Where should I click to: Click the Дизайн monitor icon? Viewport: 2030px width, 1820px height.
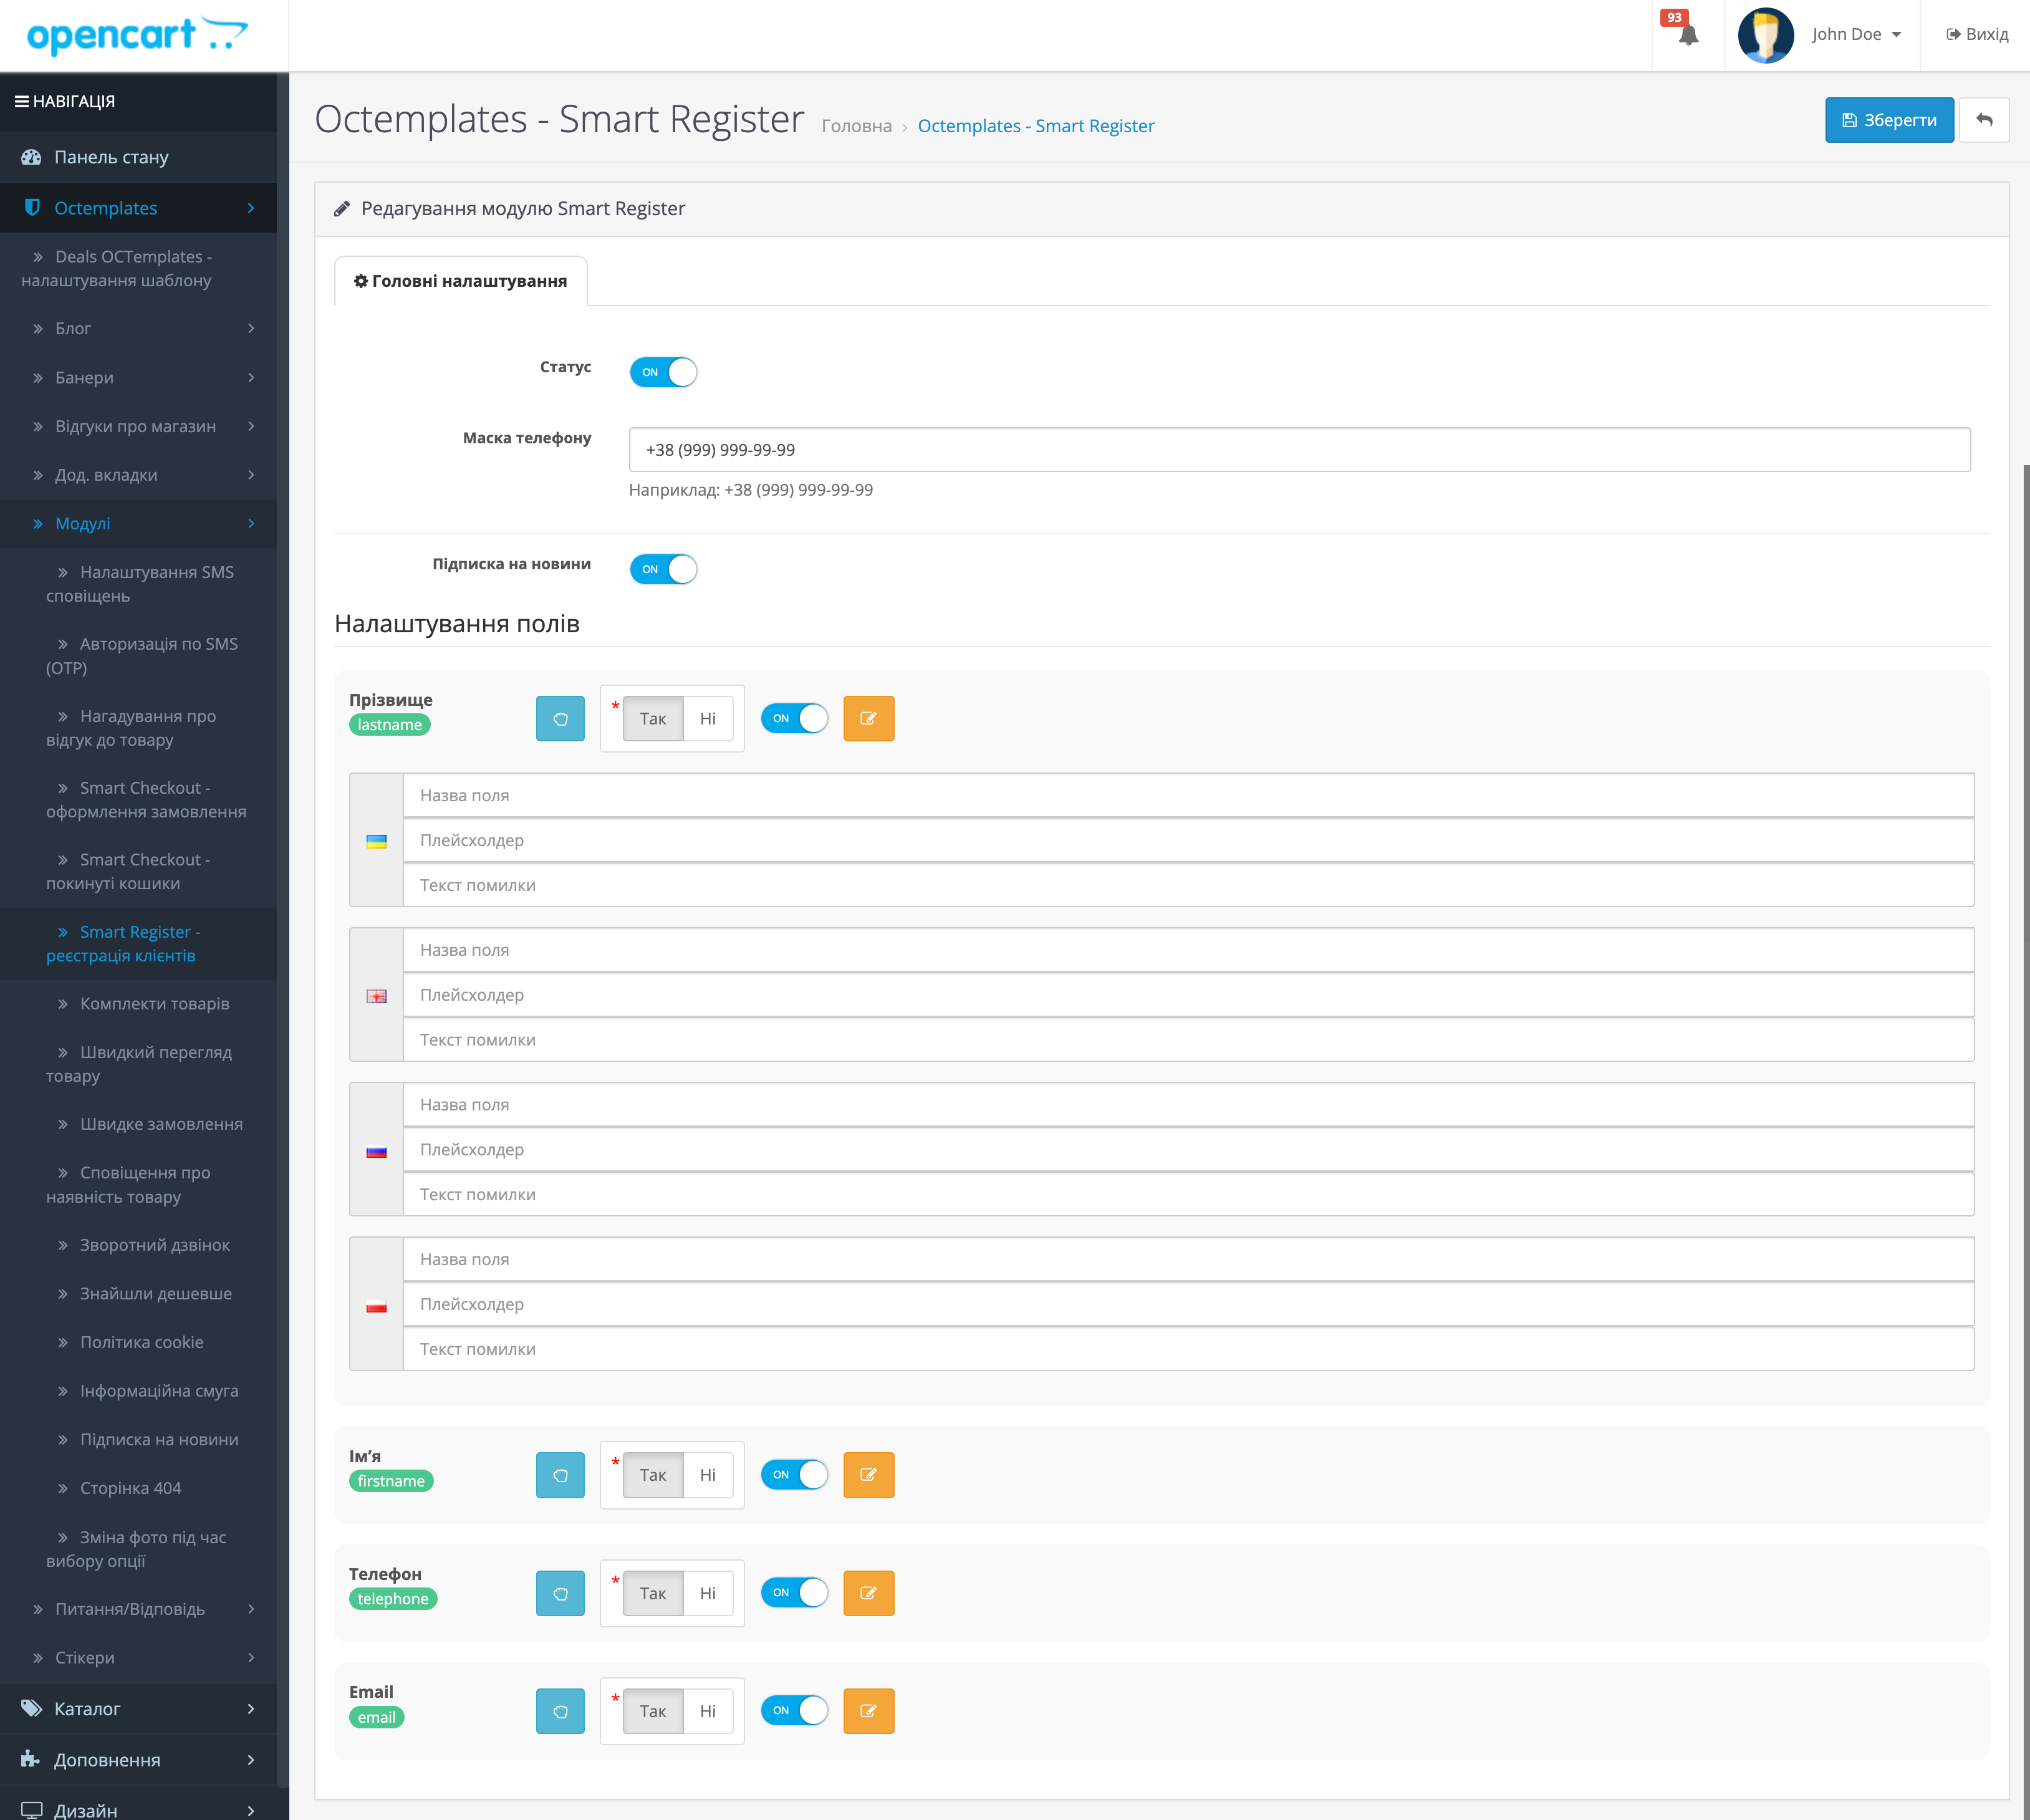click(x=32, y=1810)
